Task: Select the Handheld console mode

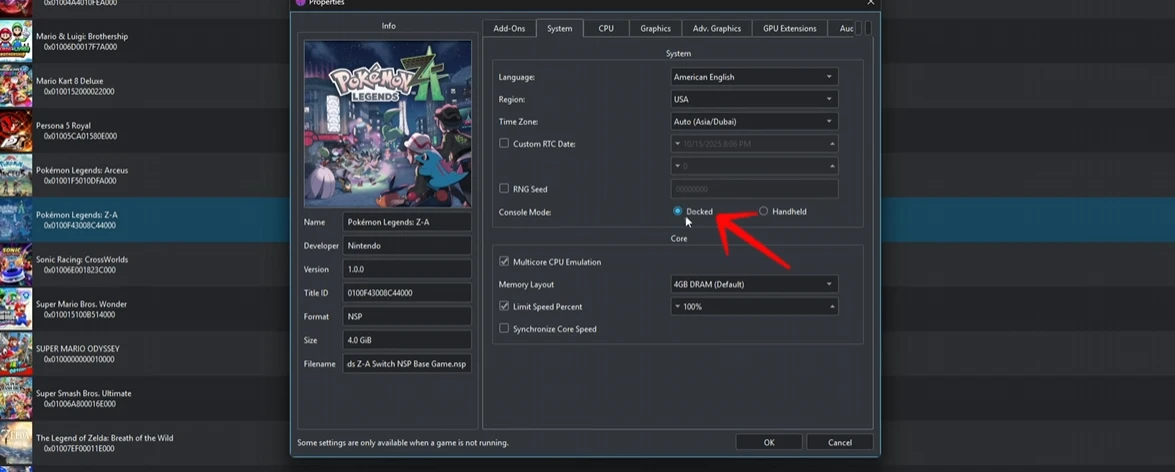Action: pyautogui.click(x=764, y=211)
